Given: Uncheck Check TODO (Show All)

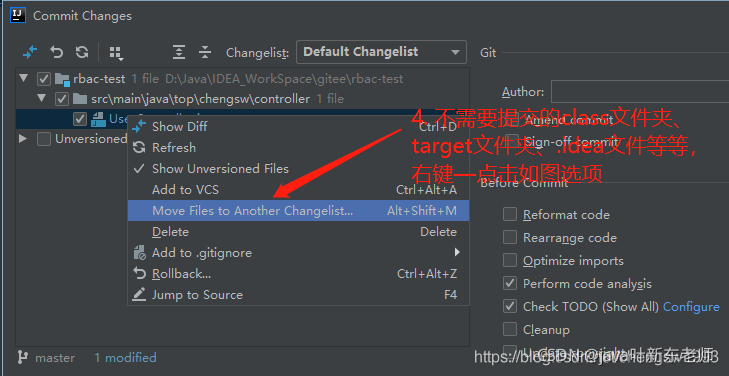Looking at the screenshot, I should pos(510,306).
